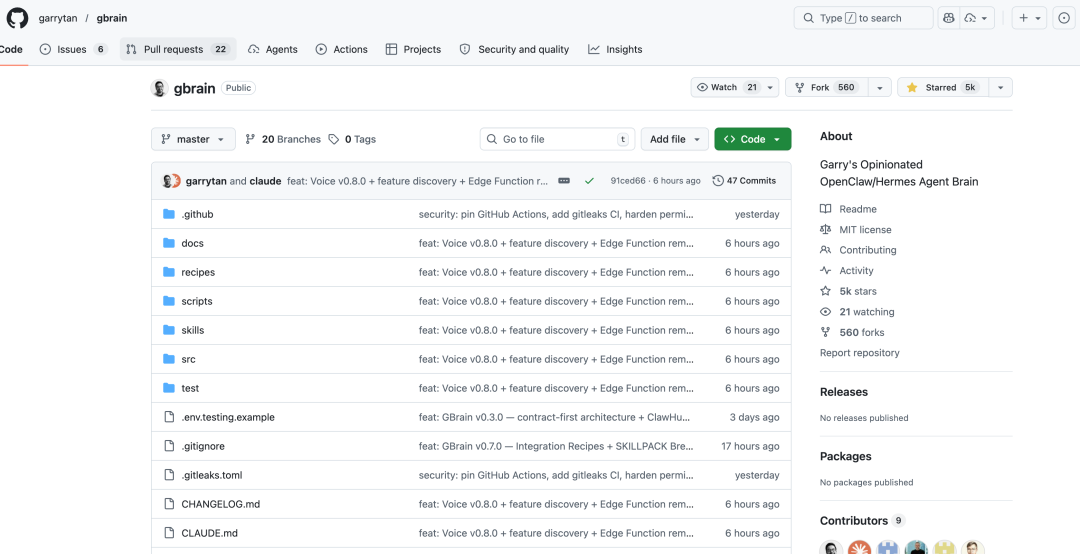Switch to the Actions tab
Screen dimensions: 1080x554
342,49
